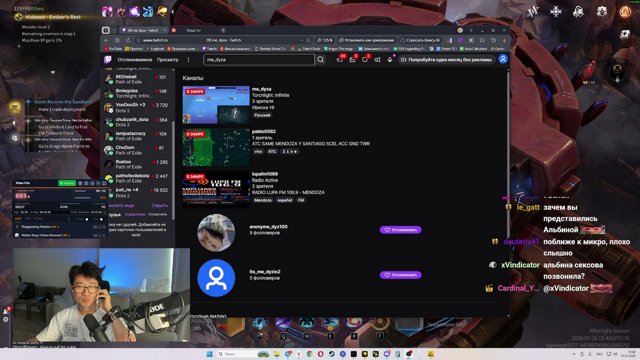The width and height of the screenshot is (640, 360).
Task: Click the green button in the small overlay widget
Action: point(67,183)
